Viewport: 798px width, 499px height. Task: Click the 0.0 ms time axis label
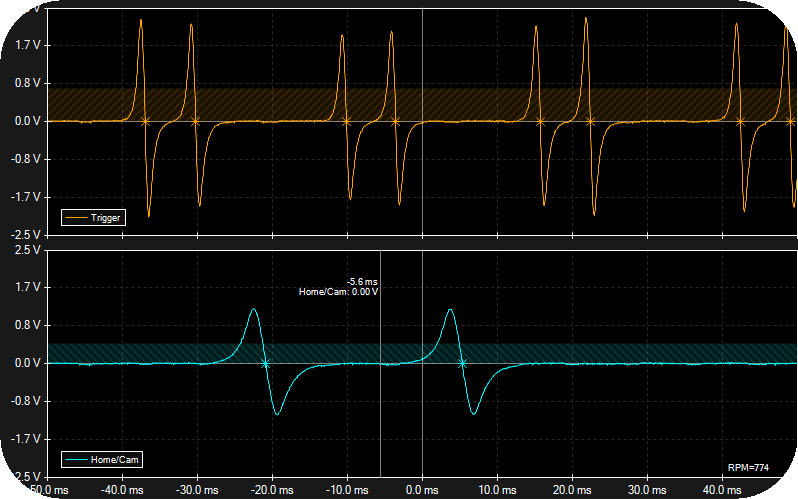[x=422, y=490]
